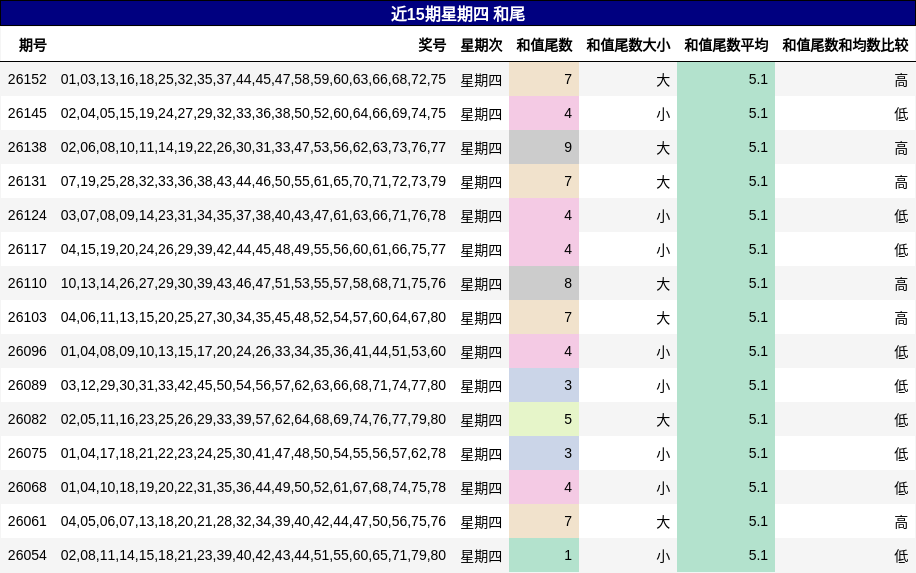Click winning numbers starting 03,07,08,09
The height and width of the screenshot is (573, 916).
pyautogui.click(x=253, y=216)
